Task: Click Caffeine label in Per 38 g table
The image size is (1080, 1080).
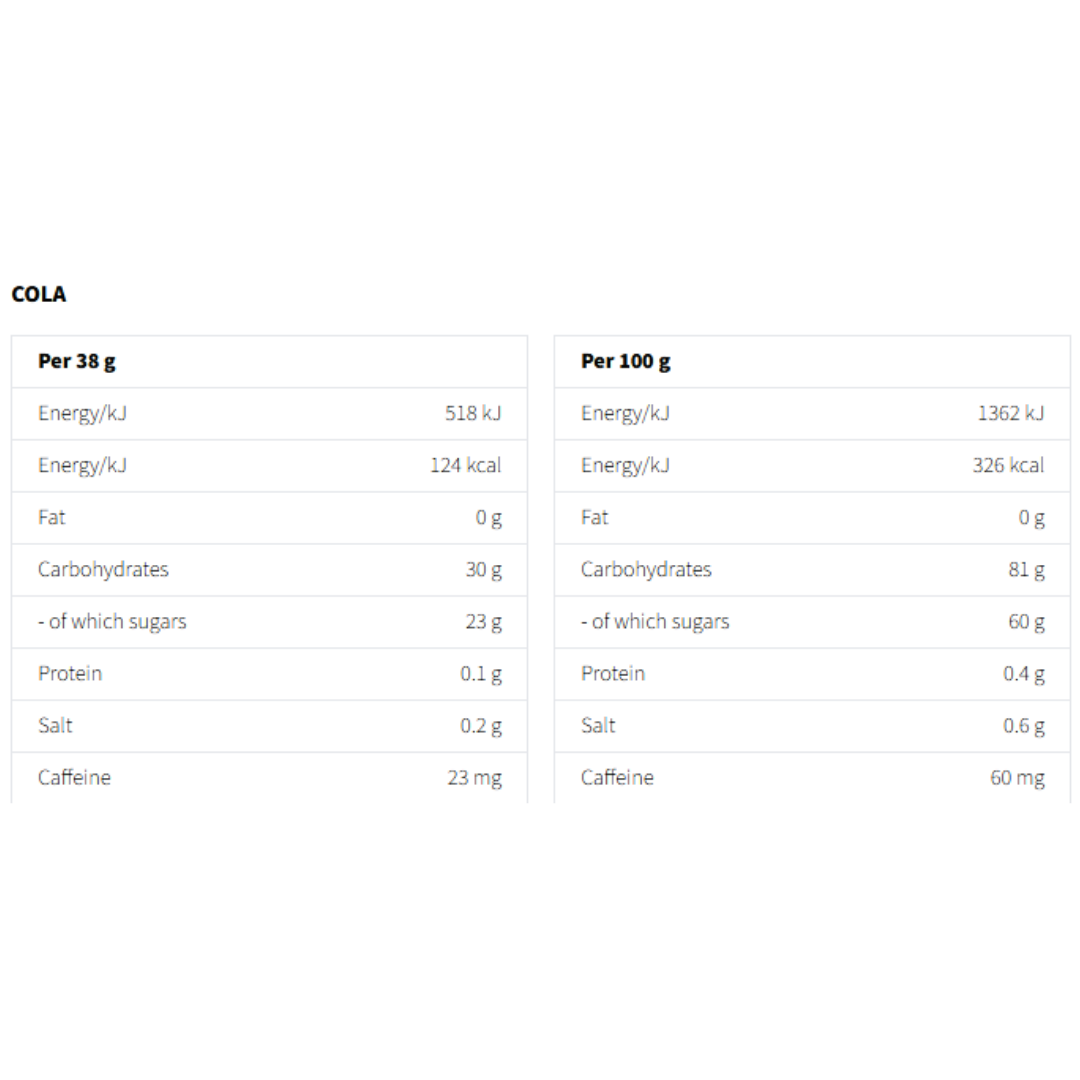Action: 74,777
